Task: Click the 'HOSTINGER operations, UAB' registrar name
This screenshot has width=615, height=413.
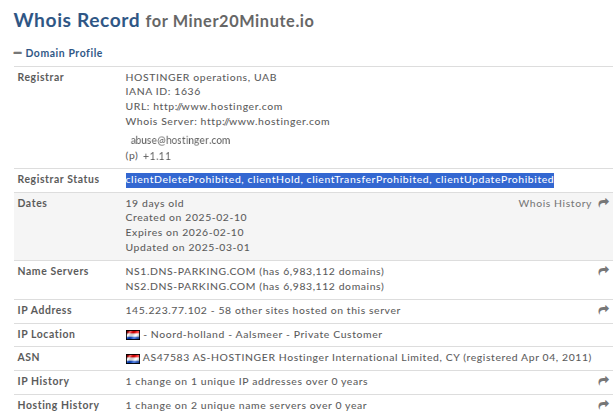Action: pyautogui.click(x=201, y=78)
